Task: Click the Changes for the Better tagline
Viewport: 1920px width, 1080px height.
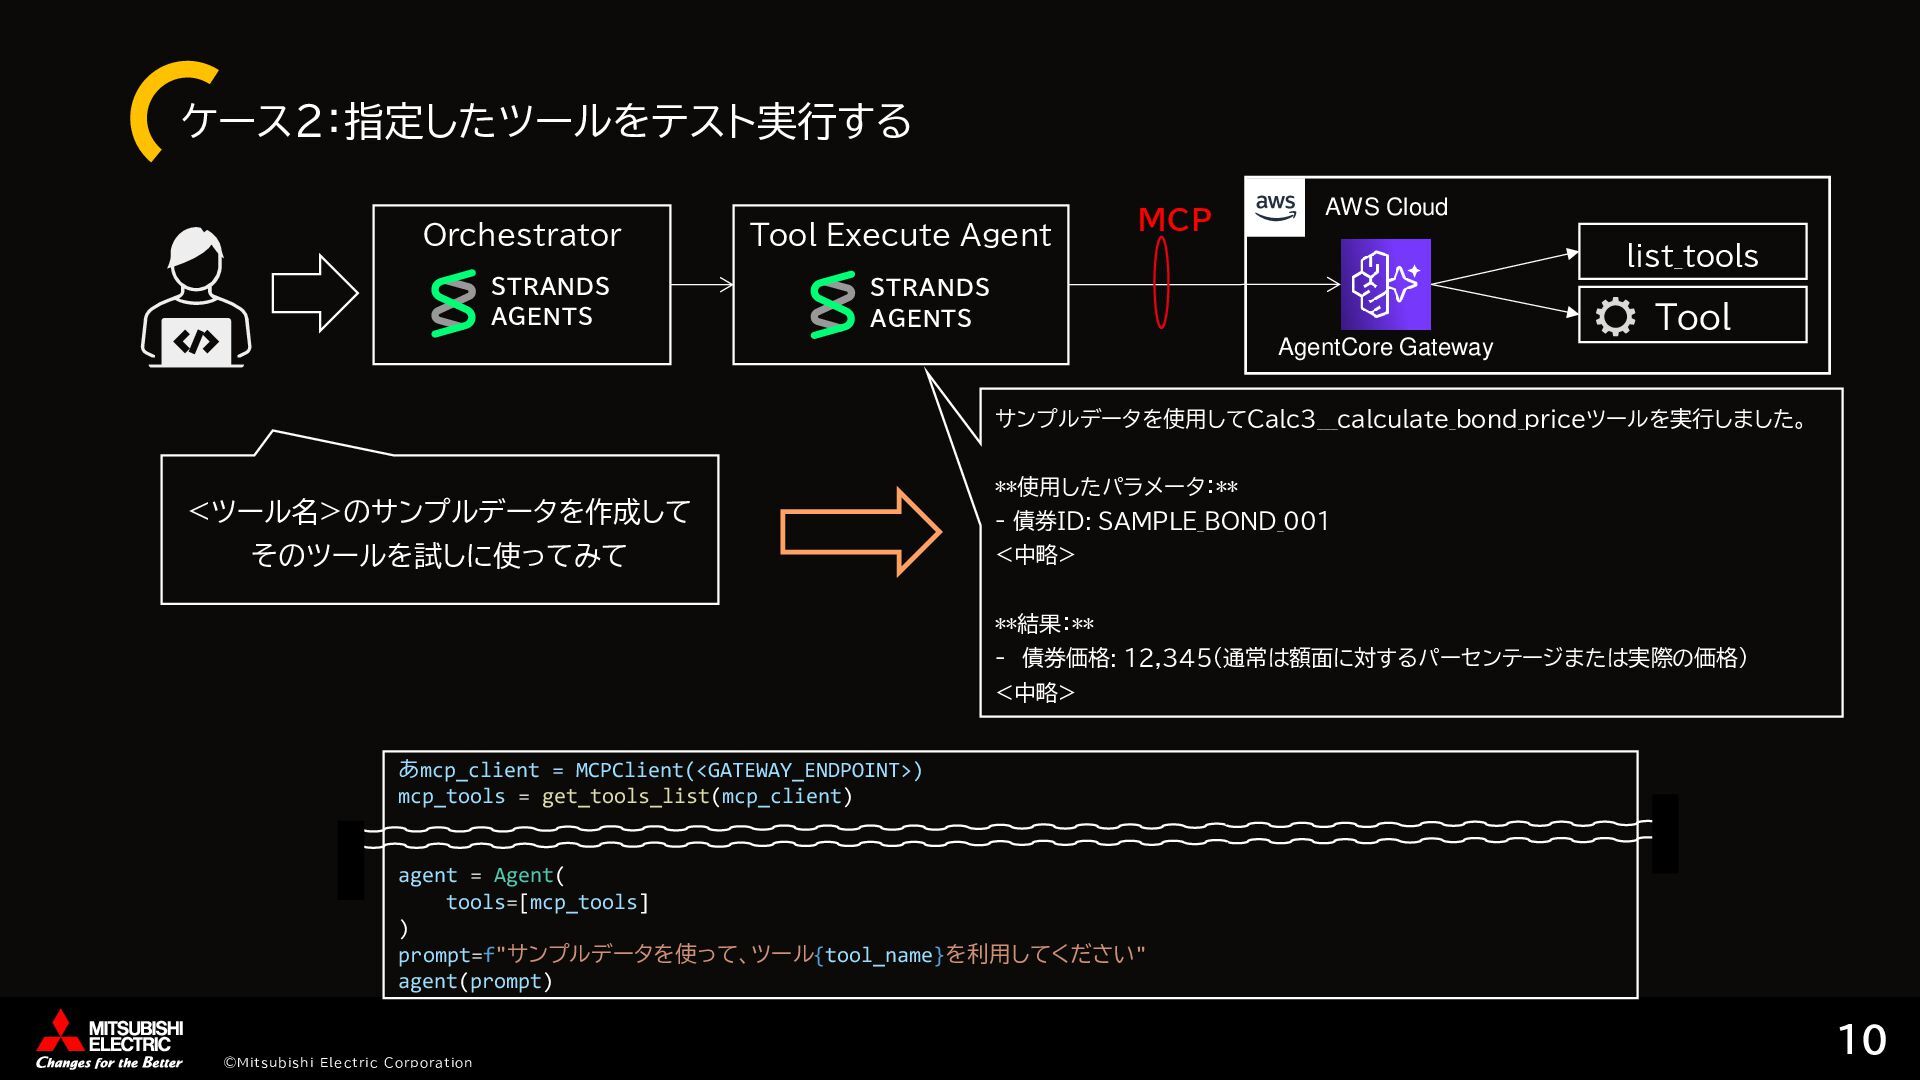Action: (109, 1062)
